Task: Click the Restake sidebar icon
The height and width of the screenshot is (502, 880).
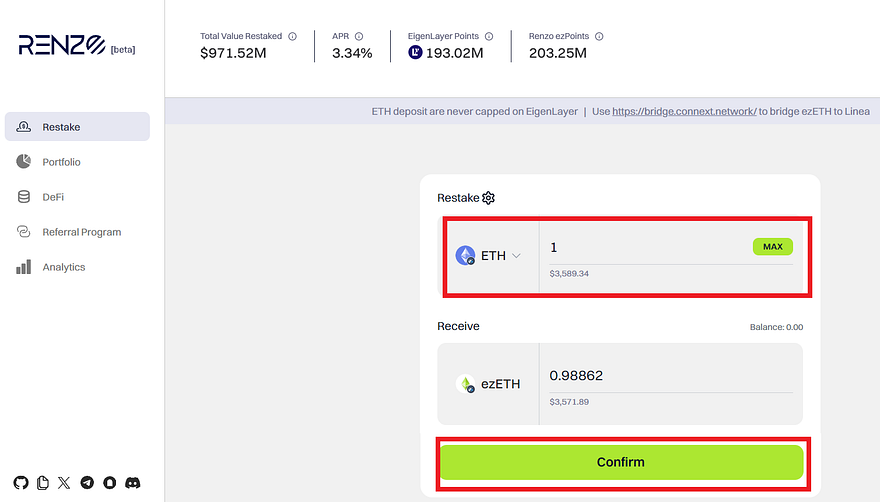Action: click(x=24, y=127)
